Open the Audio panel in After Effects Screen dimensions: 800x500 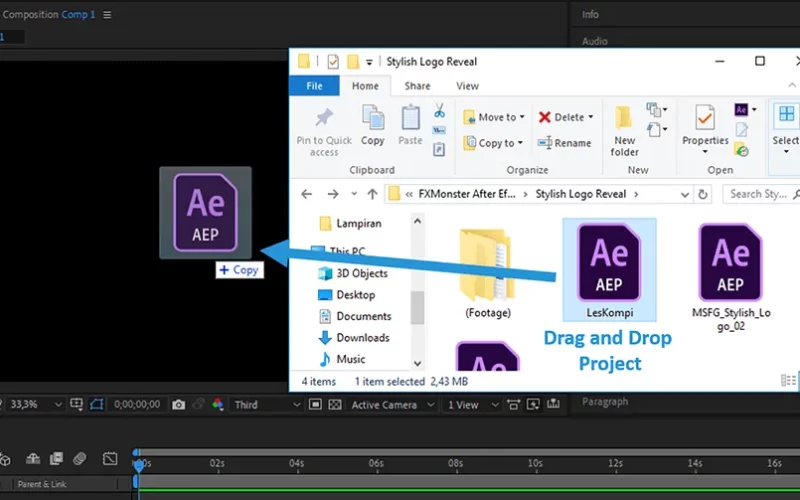[x=594, y=41]
